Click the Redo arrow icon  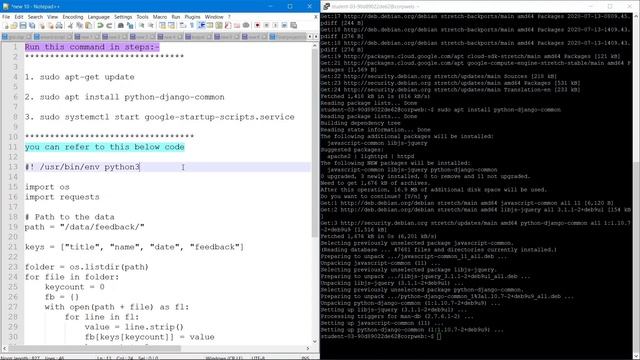tap(109, 26)
